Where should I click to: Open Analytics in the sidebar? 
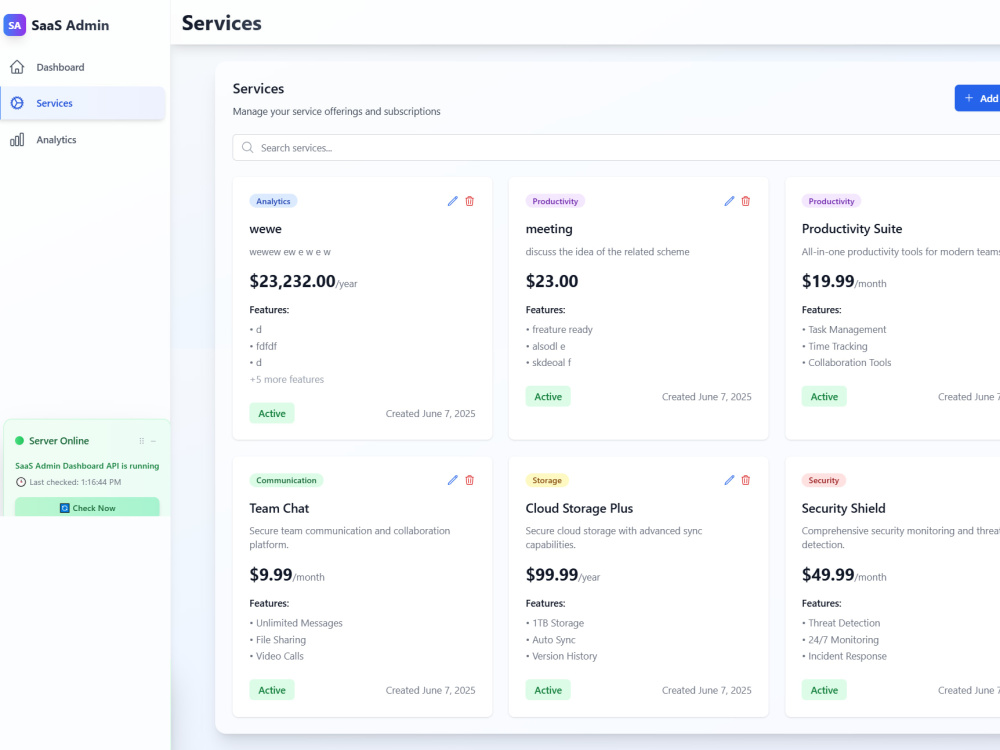(x=83, y=140)
